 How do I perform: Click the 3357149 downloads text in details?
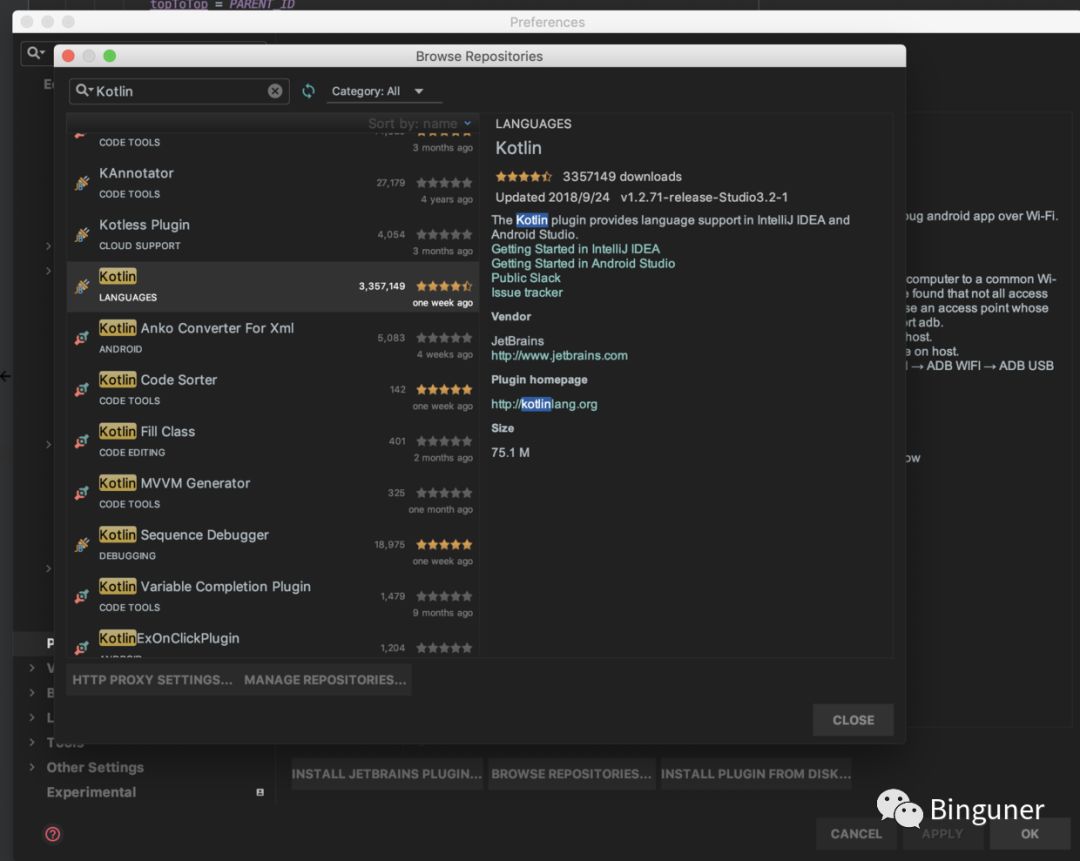pyautogui.click(x=622, y=177)
